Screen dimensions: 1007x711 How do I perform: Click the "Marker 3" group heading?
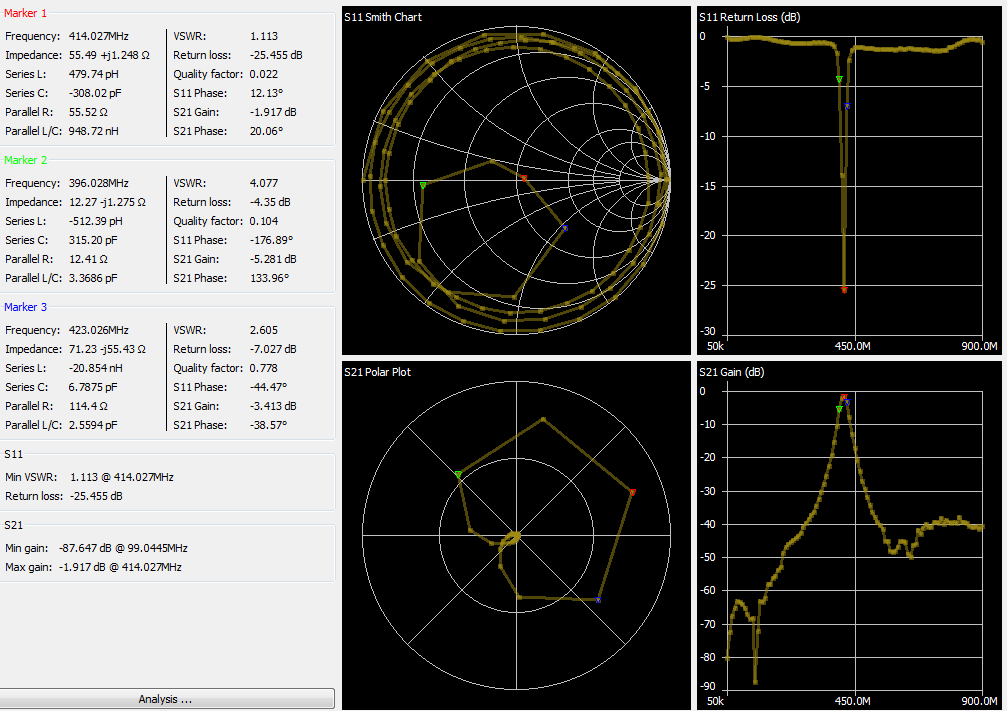click(26, 307)
